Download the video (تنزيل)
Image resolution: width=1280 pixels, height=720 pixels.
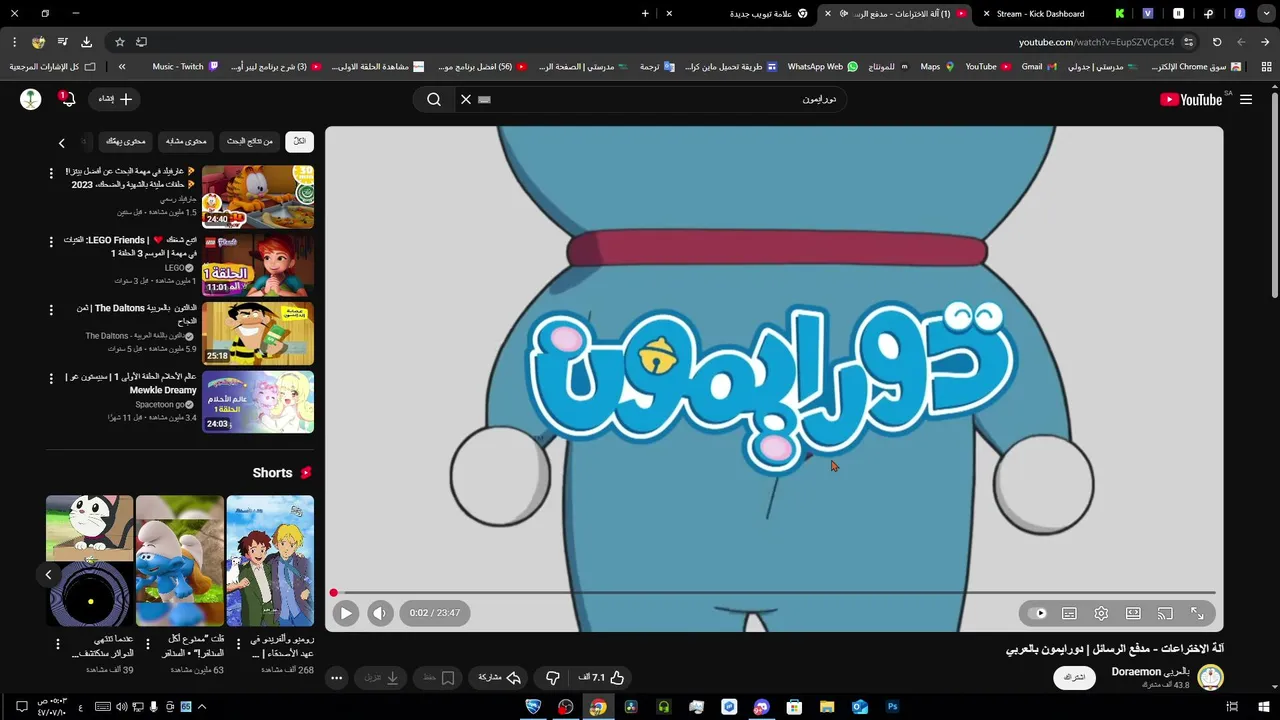point(383,677)
